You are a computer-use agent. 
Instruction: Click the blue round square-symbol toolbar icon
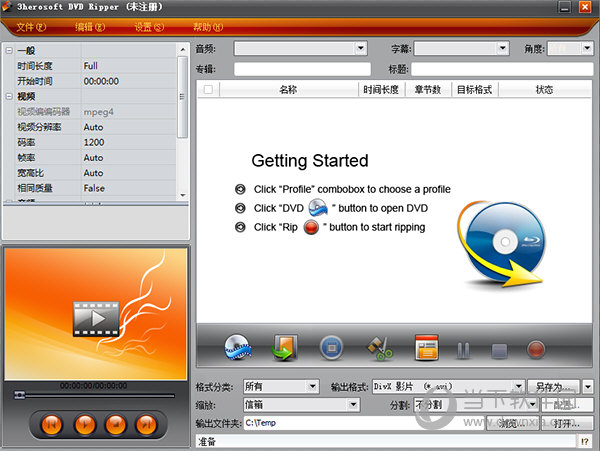[x=331, y=348]
